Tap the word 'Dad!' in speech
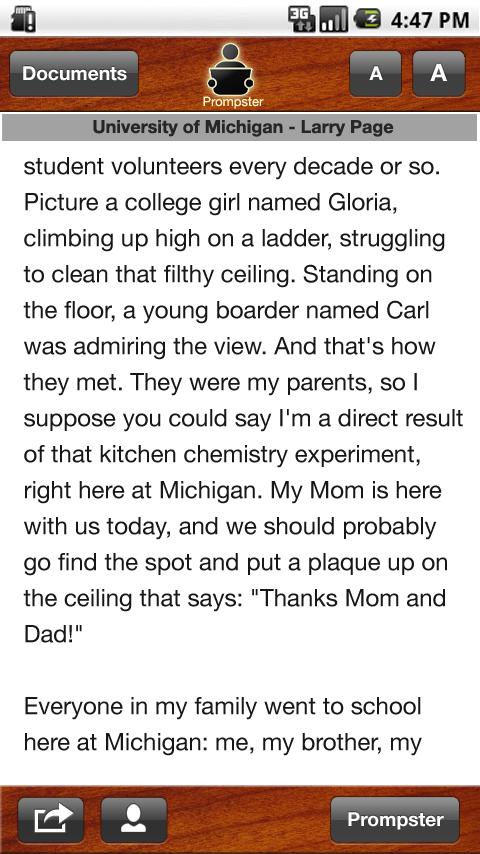 [53, 635]
